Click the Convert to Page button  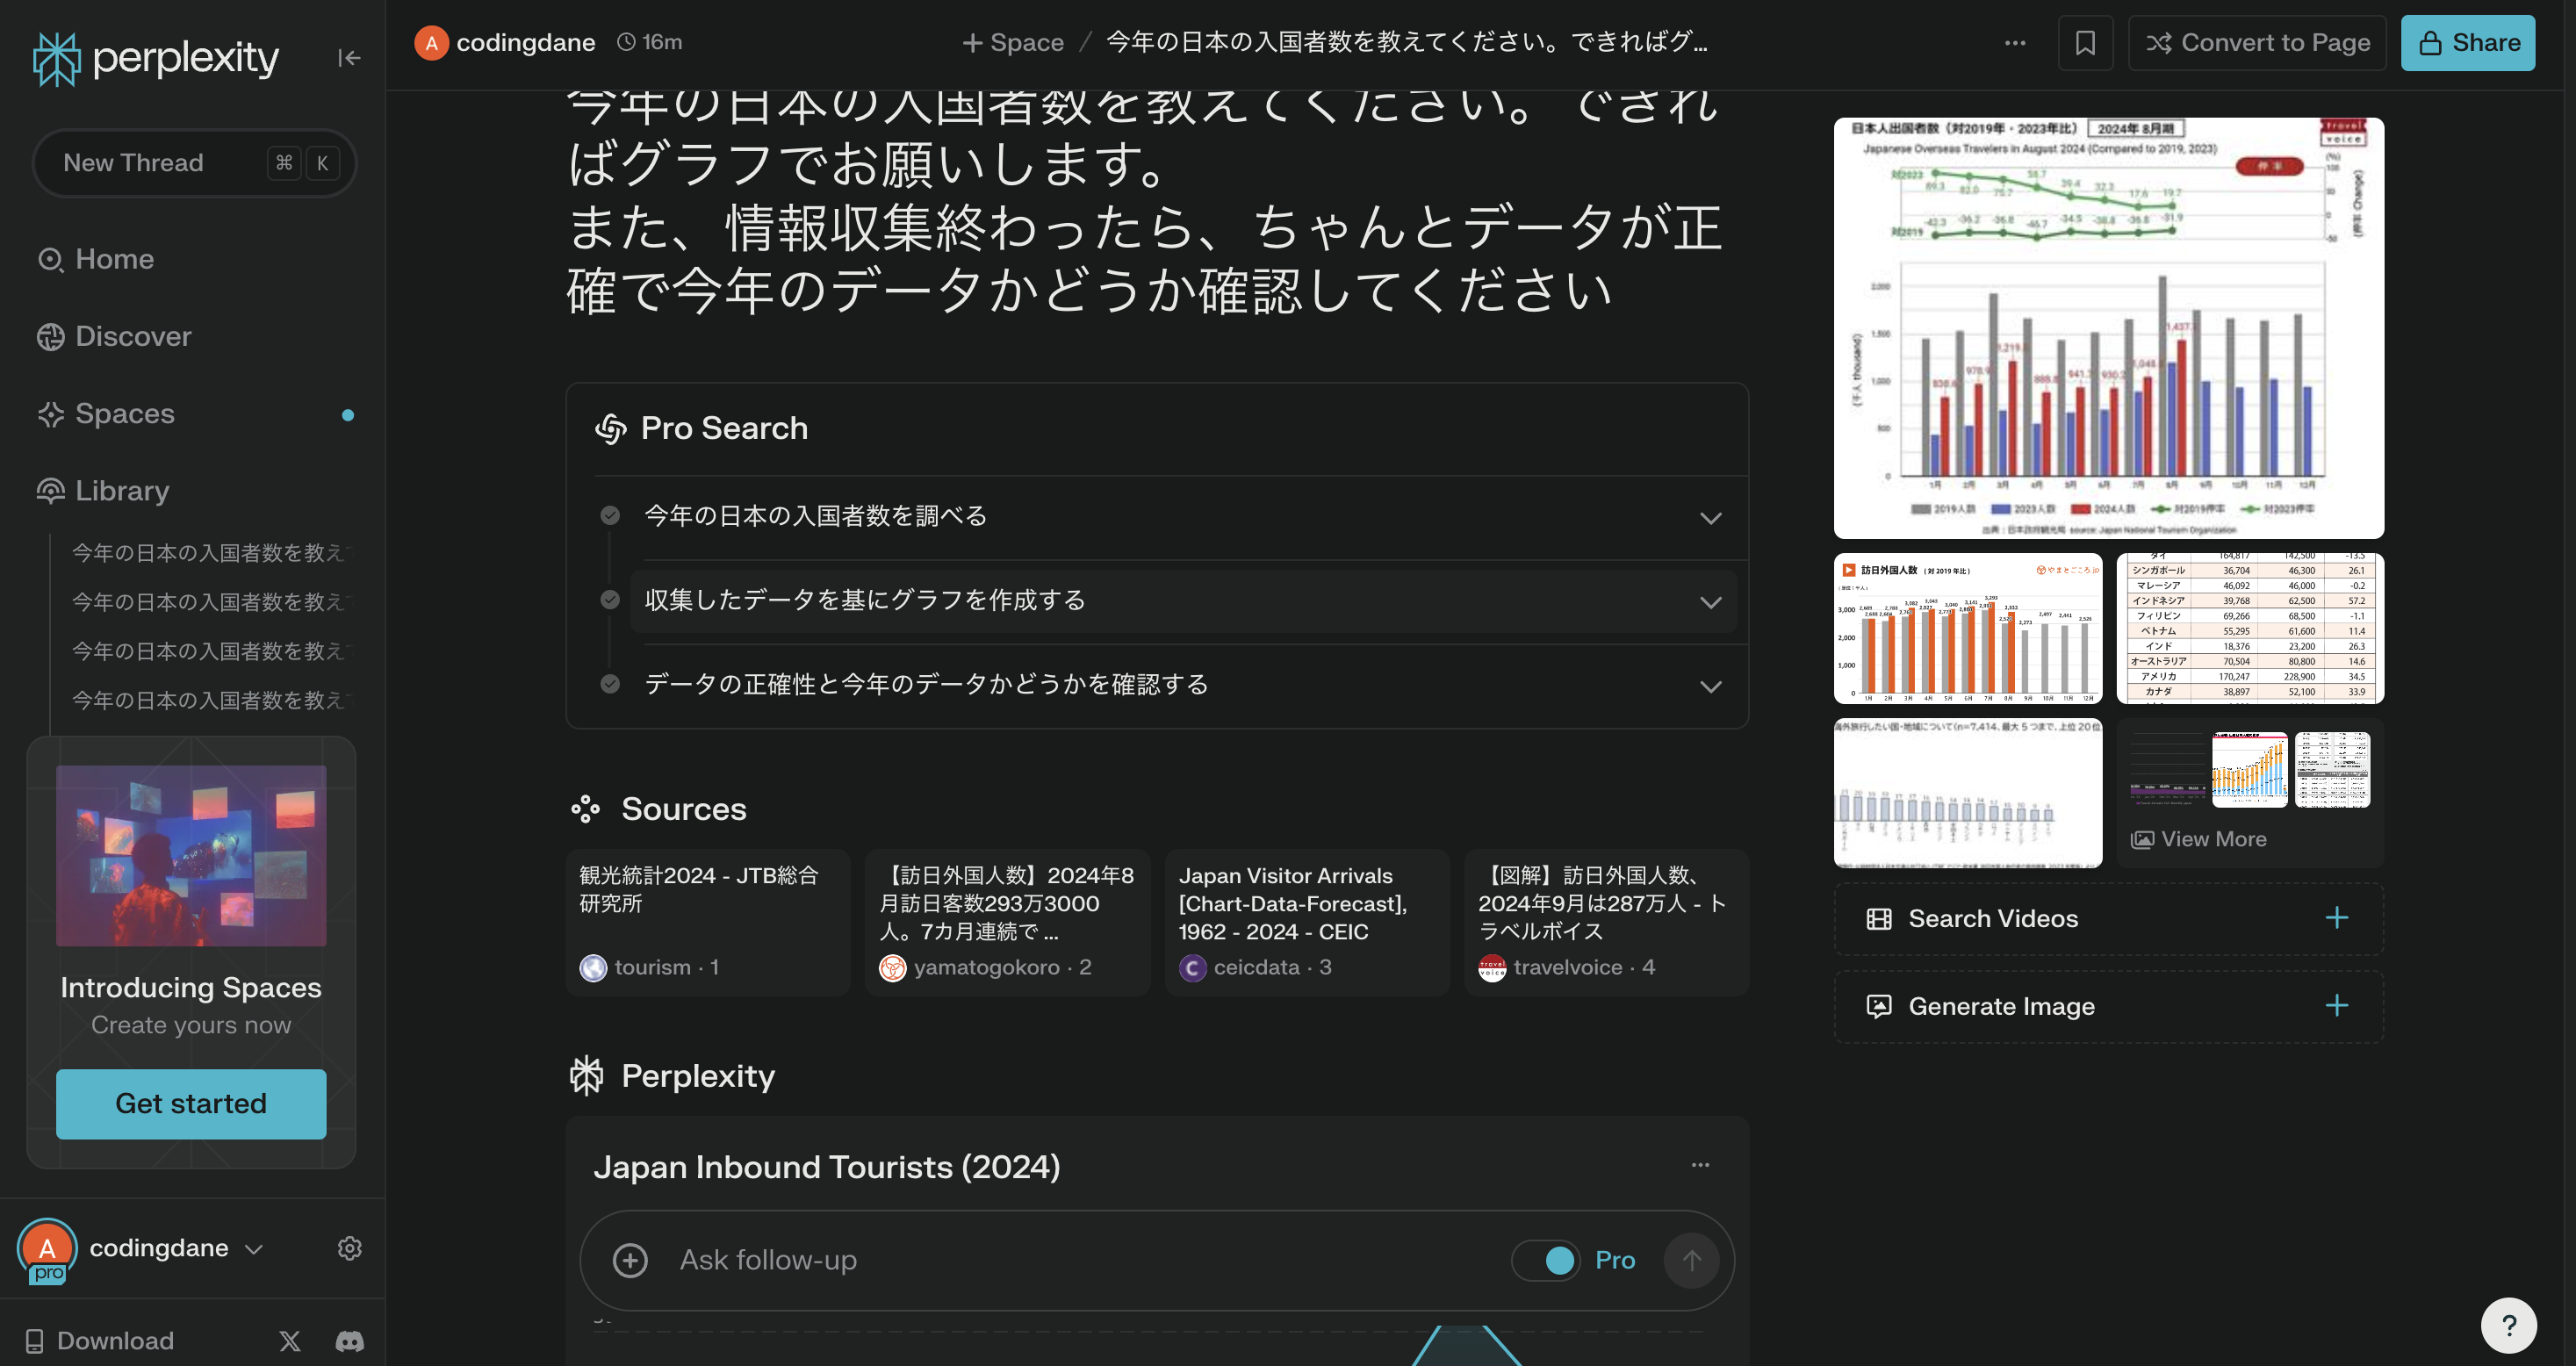coord(2257,42)
